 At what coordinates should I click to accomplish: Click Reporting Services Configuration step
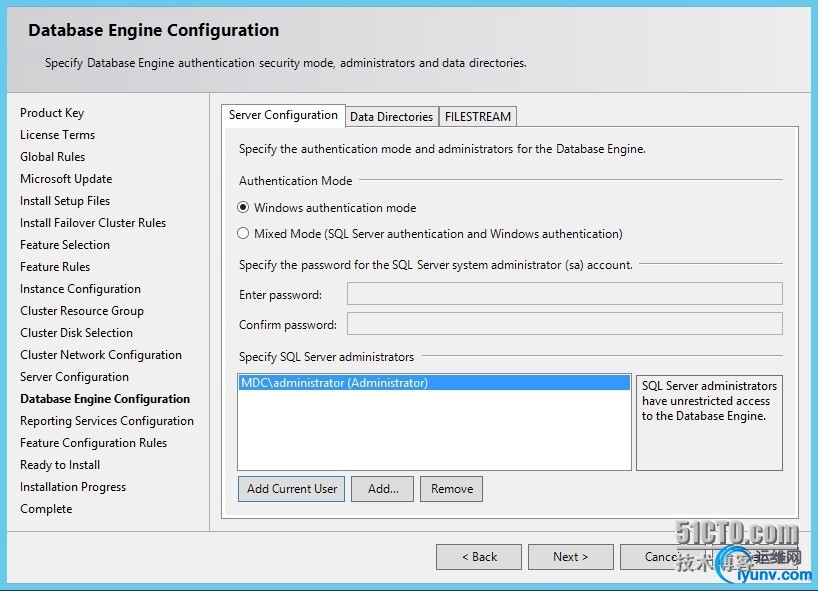coord(106,421)
